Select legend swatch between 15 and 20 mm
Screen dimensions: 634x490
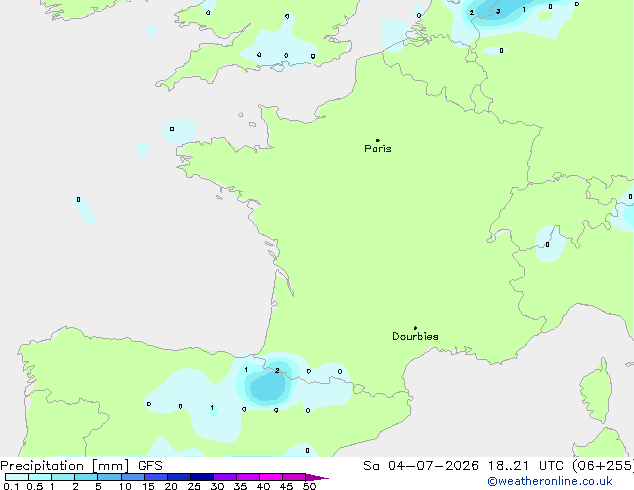coord(155,477)
